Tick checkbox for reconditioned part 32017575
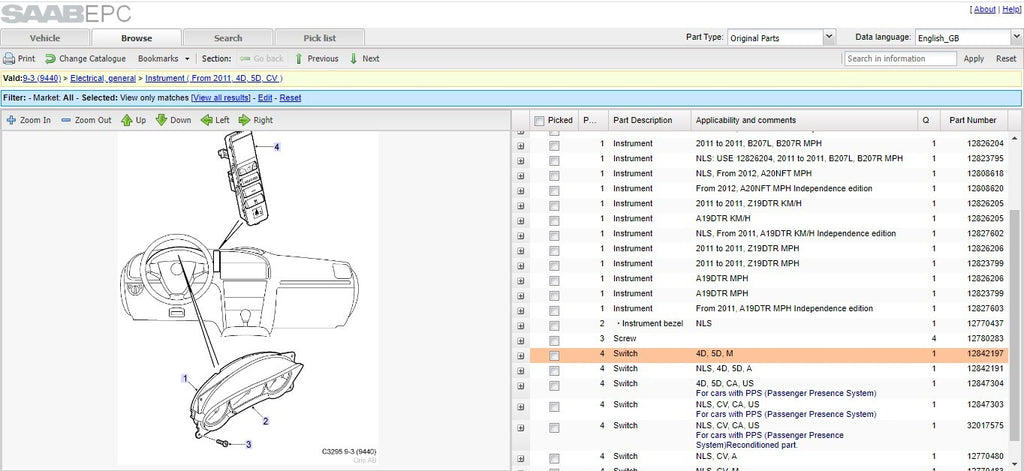The height and width of the screenshot is (471, 1024). (x=554, y=428)
